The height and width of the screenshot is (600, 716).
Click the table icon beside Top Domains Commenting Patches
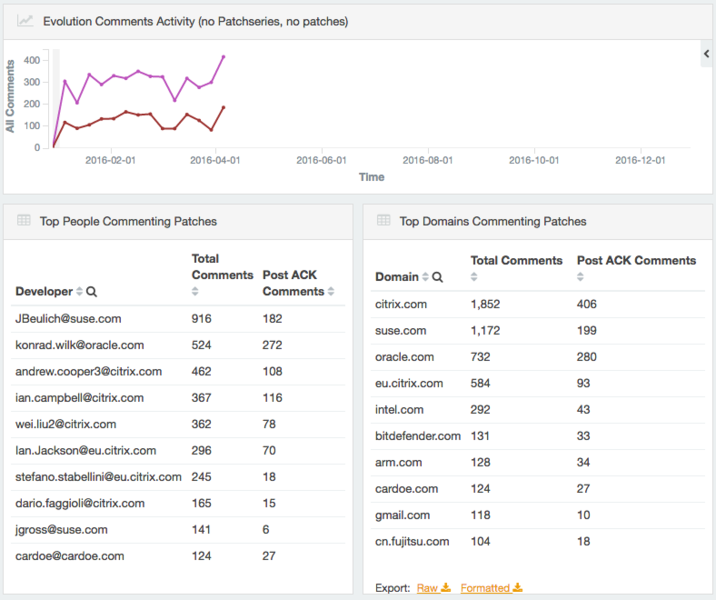point(382,221)
